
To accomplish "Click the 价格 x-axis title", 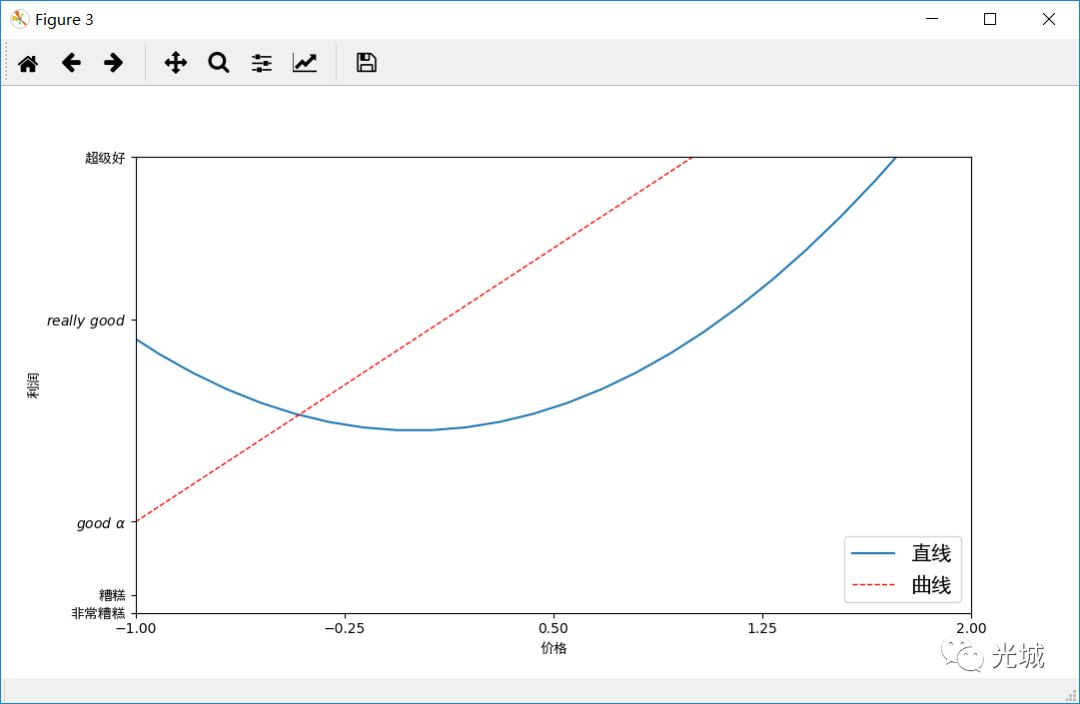I will (x=554, y=648).
